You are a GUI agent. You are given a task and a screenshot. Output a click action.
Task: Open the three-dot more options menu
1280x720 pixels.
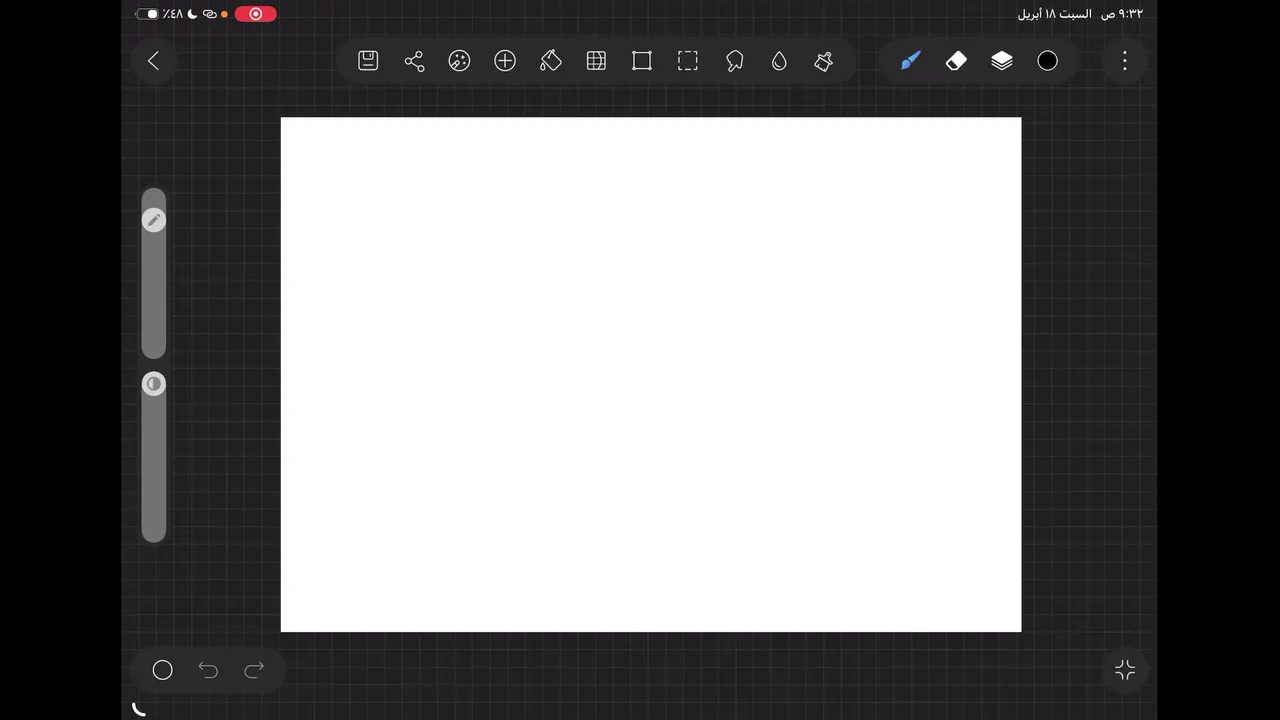pos(1125,61)
